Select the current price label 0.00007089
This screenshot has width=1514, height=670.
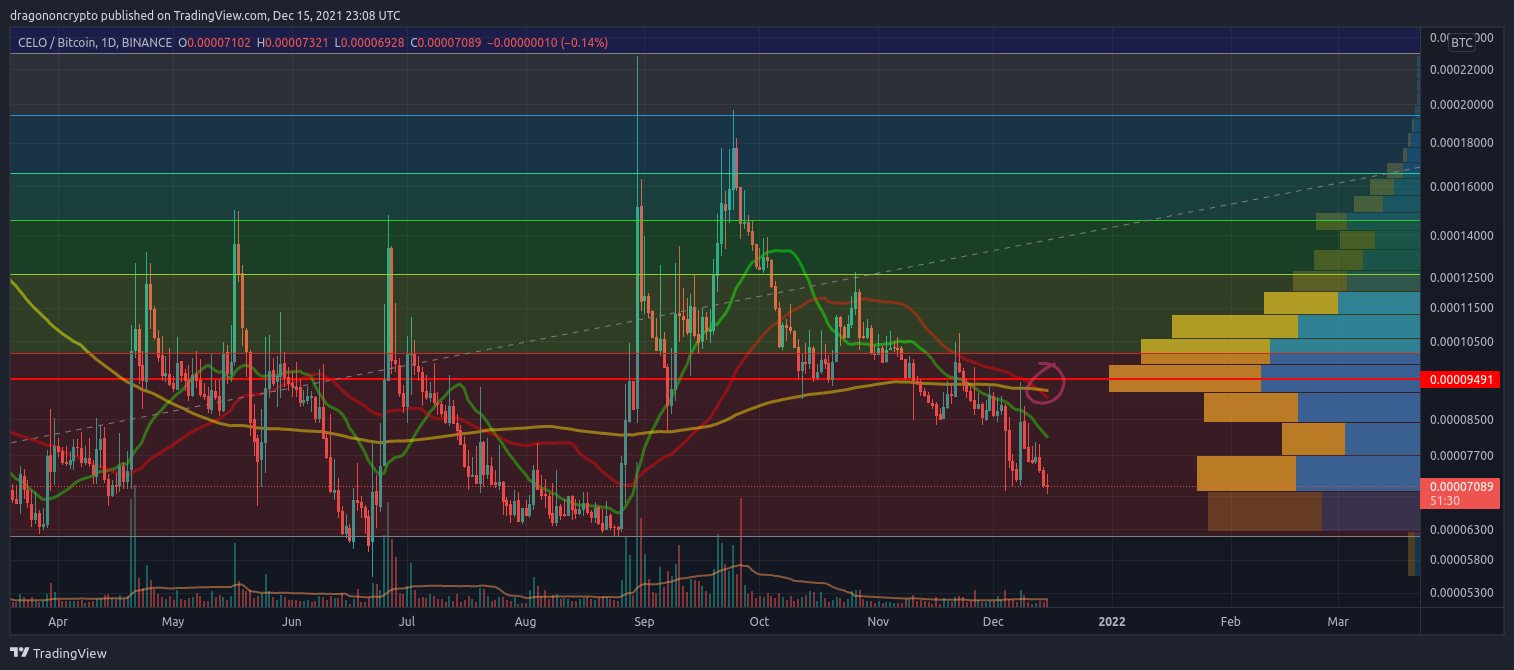coord(1461,487)
